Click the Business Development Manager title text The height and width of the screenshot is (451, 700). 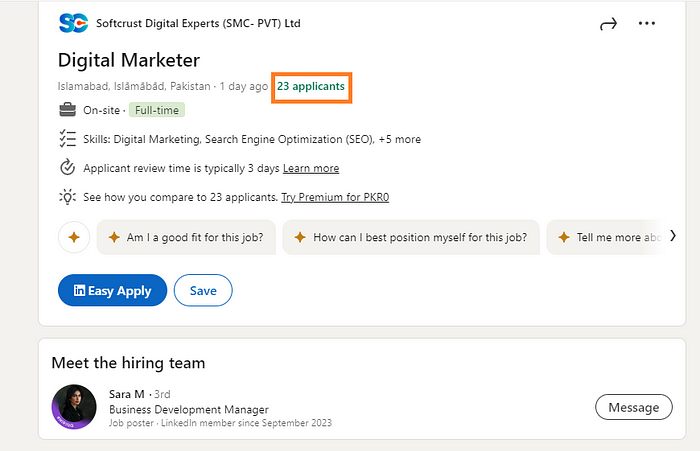pos(189,409)
